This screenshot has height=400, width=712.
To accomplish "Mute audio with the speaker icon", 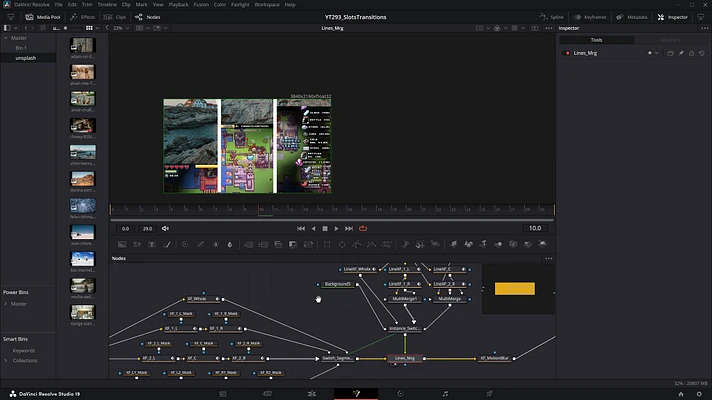I will 165,228.
